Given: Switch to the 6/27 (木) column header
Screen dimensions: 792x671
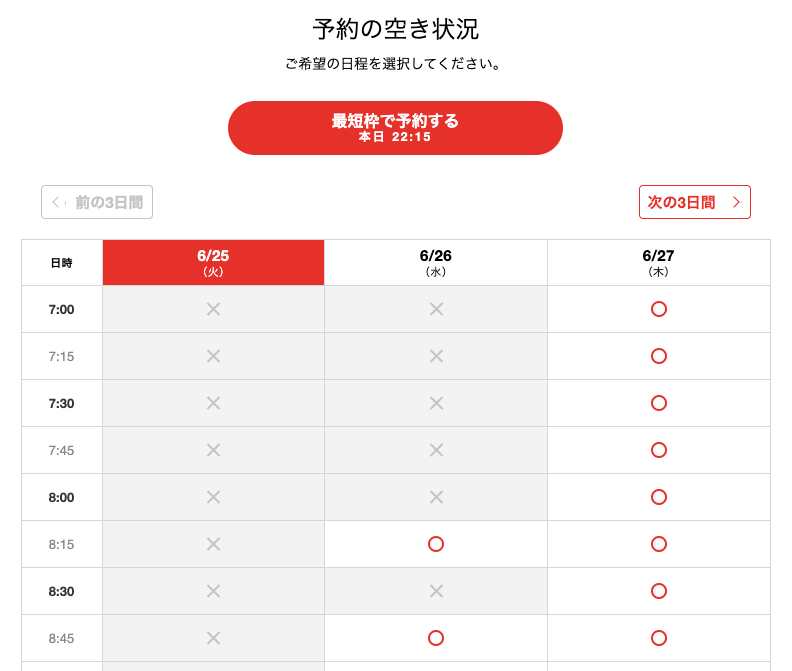Looking at the screenshot, I should 659,263.
